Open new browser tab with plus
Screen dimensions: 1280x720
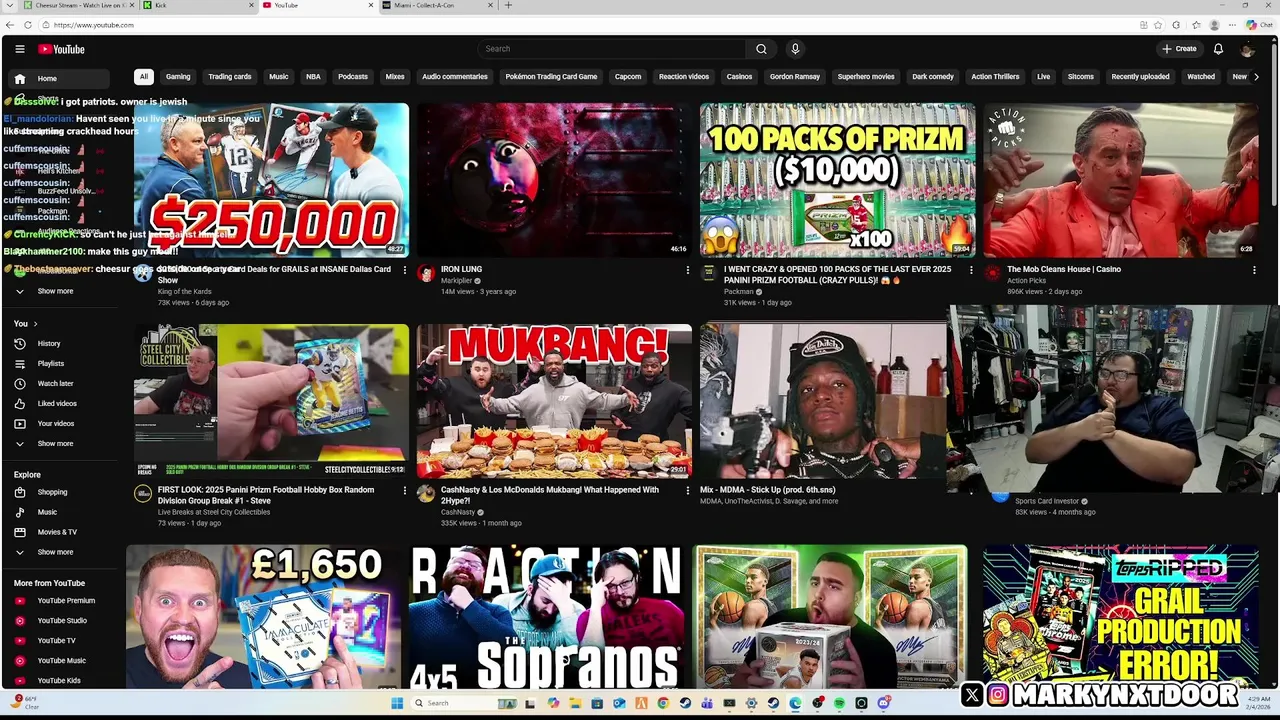pyautogui.click(x=508, y=5)
